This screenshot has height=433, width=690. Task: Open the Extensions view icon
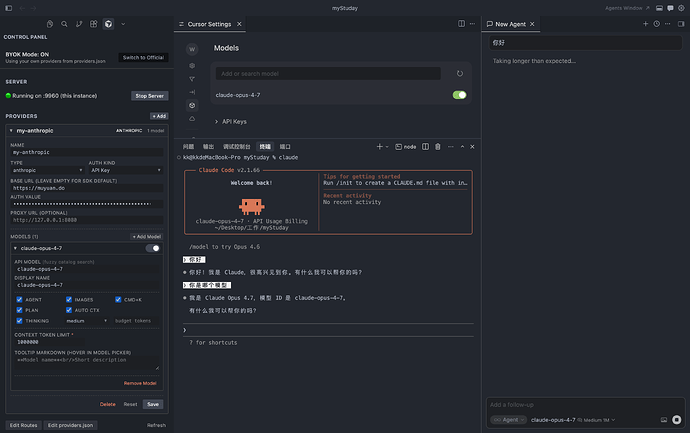93,24
